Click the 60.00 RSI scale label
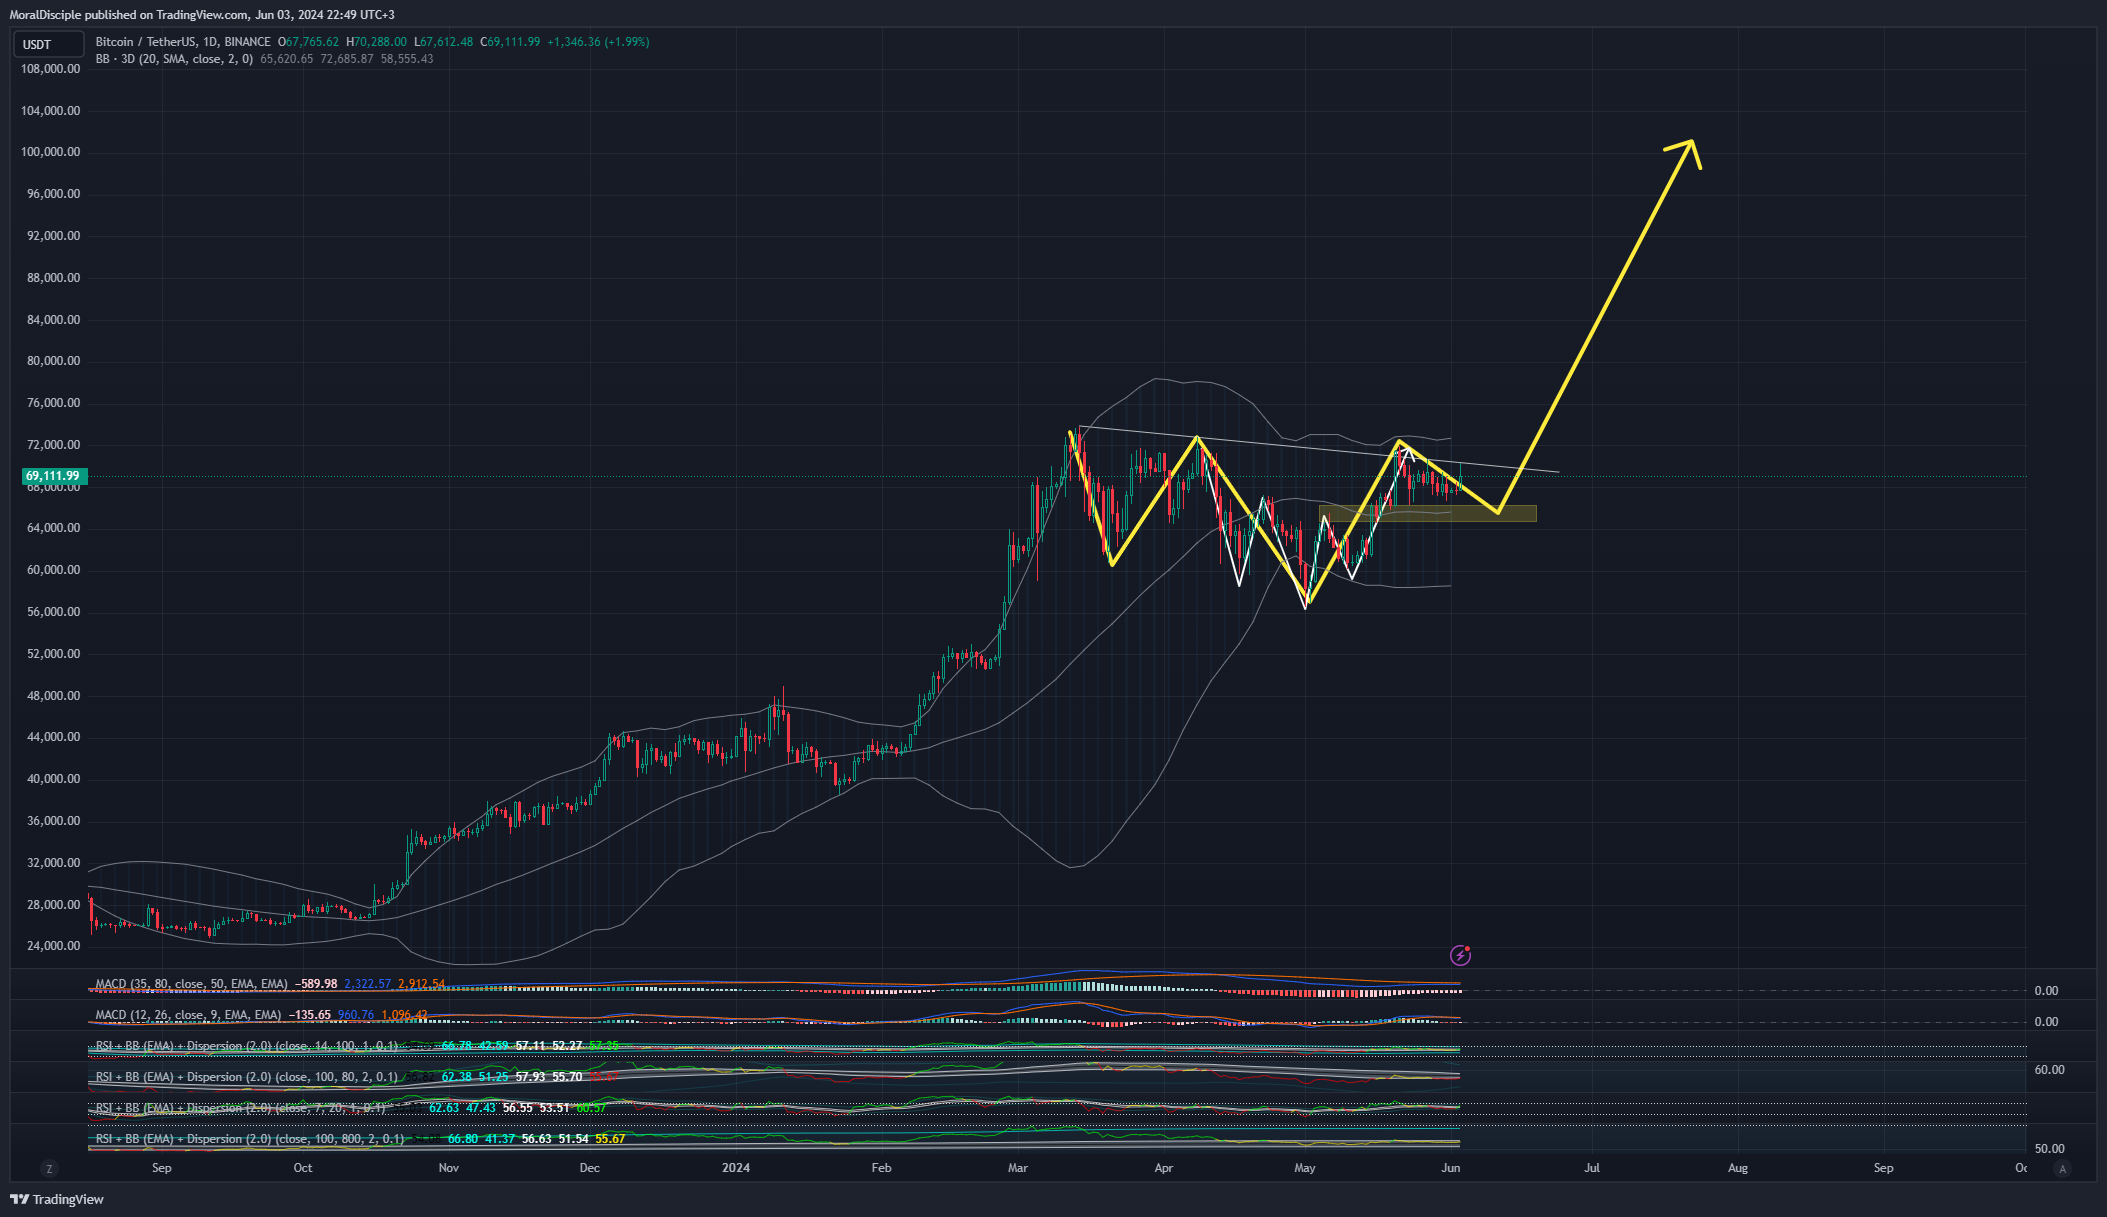The image size is (2107, 1217). [2049, 1070]
